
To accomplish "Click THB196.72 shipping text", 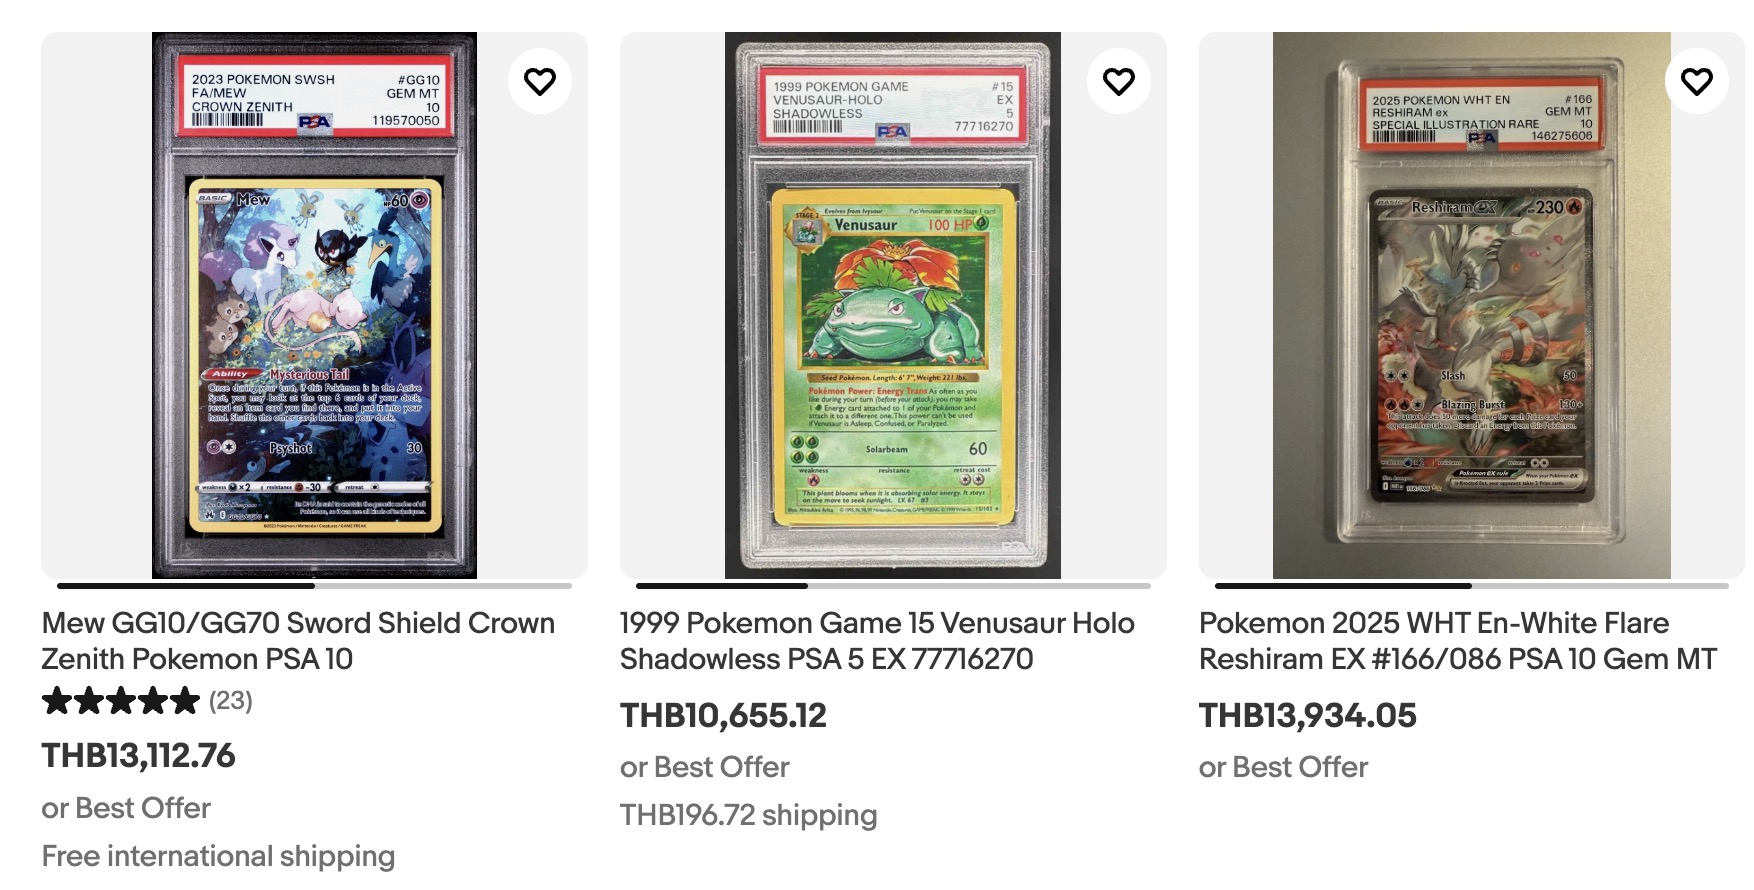I will (749, 815).
